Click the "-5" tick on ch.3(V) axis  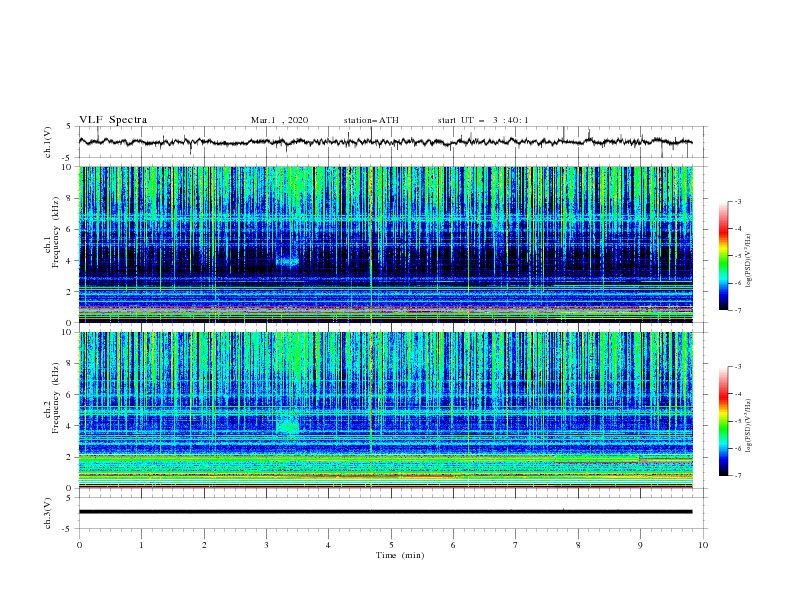(x=68, y=529)
